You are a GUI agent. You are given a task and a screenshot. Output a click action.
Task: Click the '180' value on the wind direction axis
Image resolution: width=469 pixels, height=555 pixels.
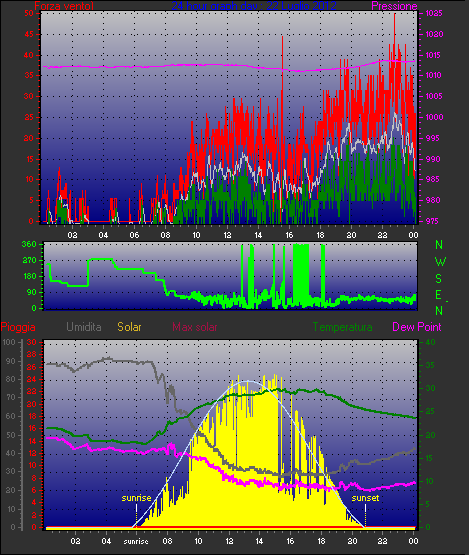[29, 276]
